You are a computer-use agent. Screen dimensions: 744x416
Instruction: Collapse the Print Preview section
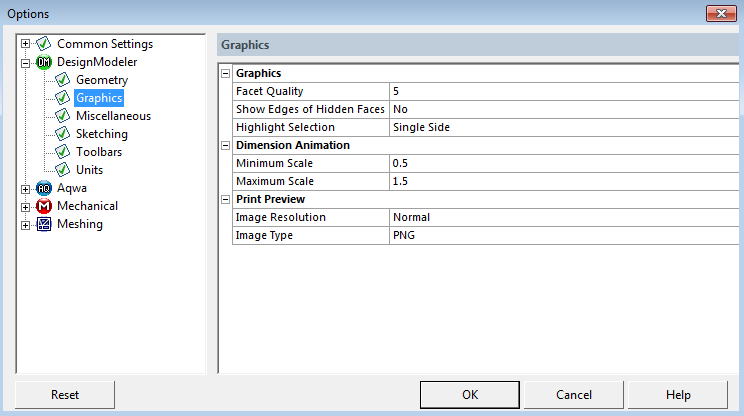pos(225,200)
